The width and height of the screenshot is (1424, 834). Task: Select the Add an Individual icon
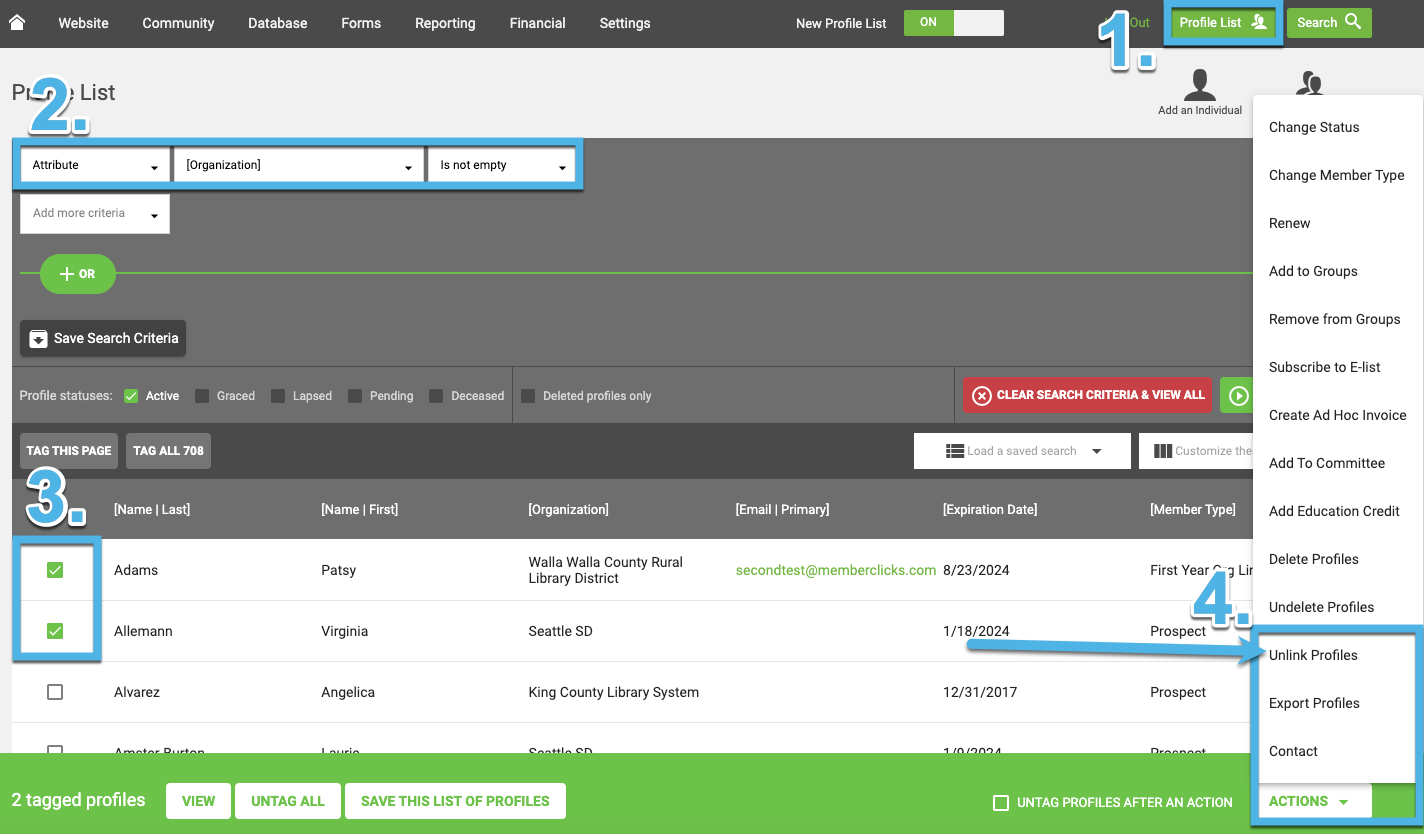pyautogui.click(x=1199, y=85)
